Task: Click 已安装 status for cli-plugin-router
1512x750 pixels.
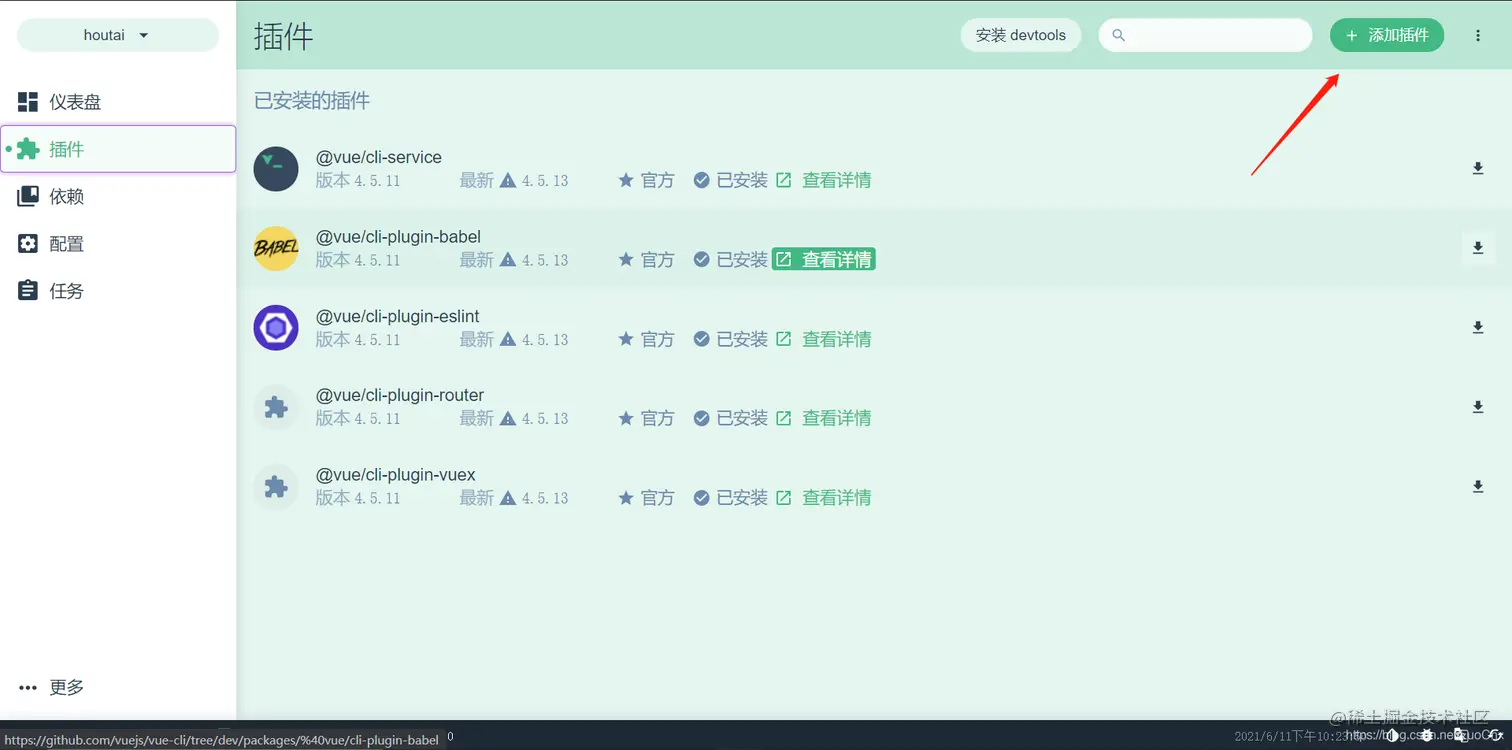Action: coord(731,418)
